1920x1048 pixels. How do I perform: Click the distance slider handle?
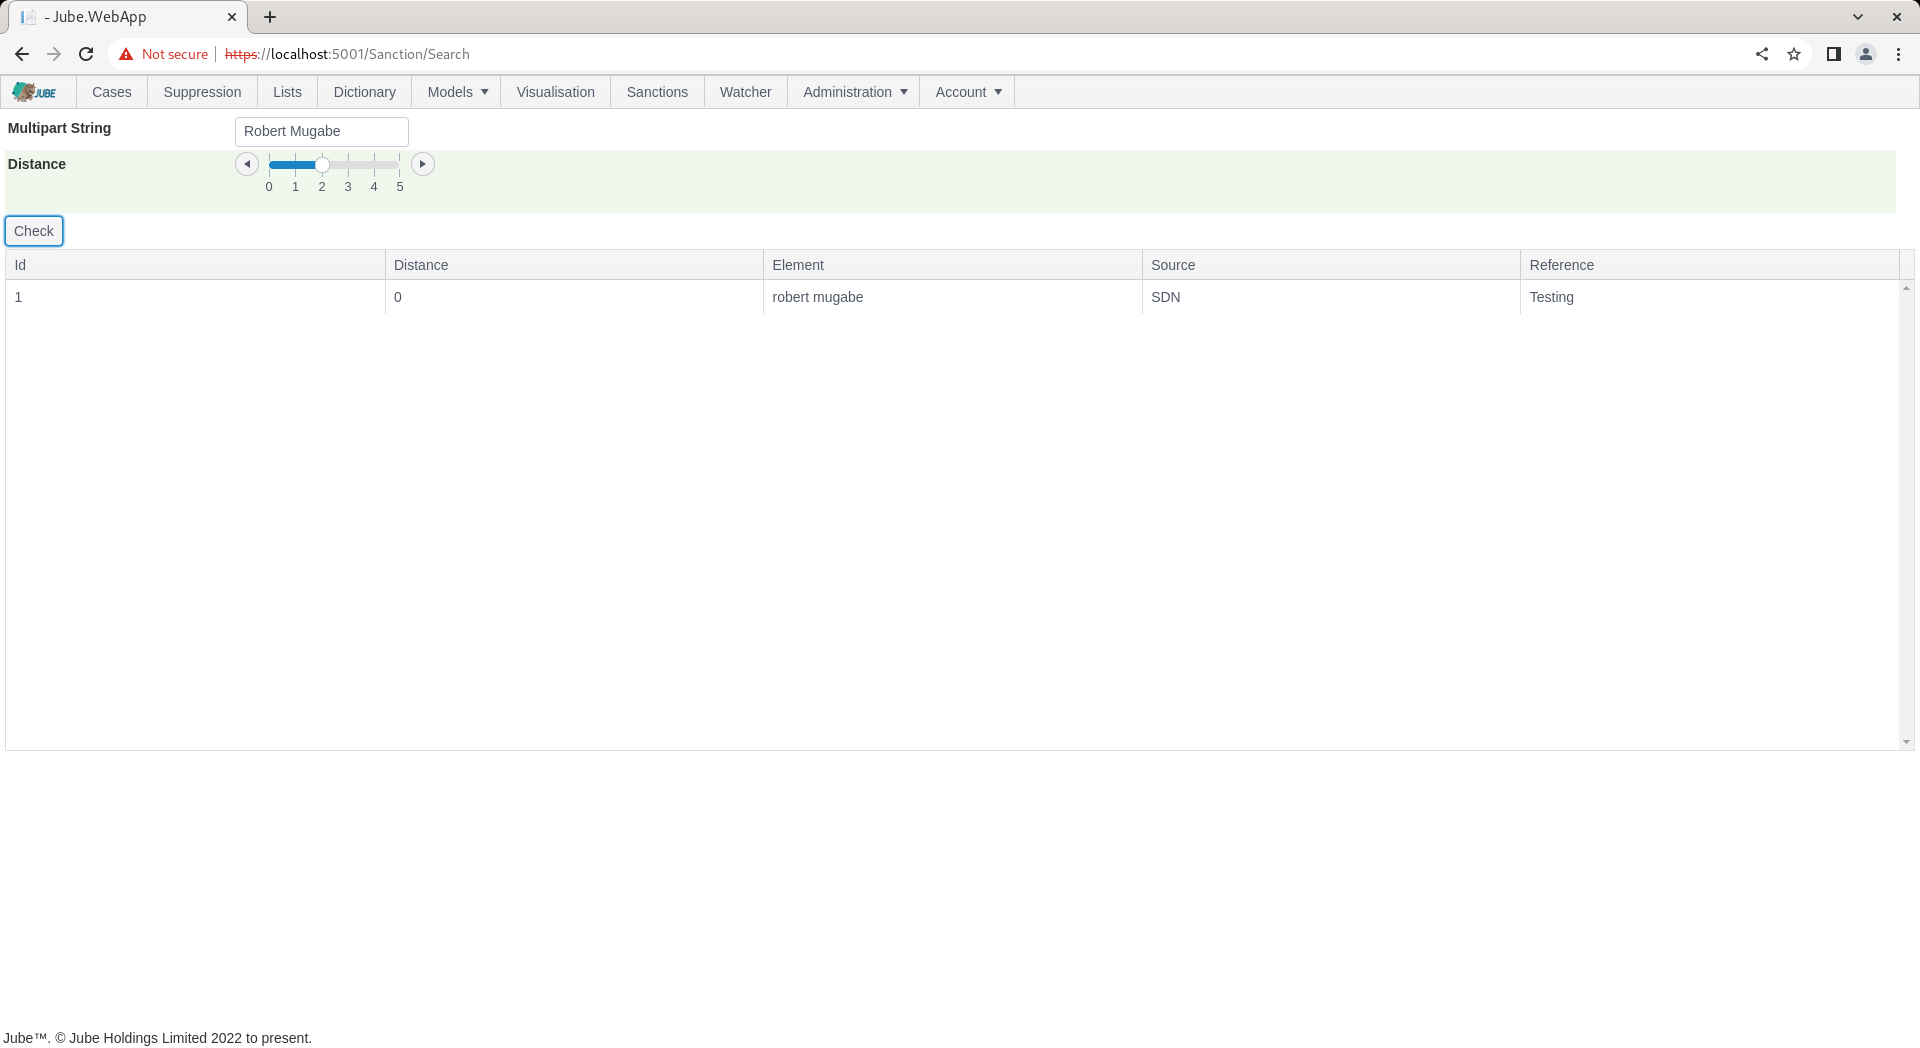[322, 165]
